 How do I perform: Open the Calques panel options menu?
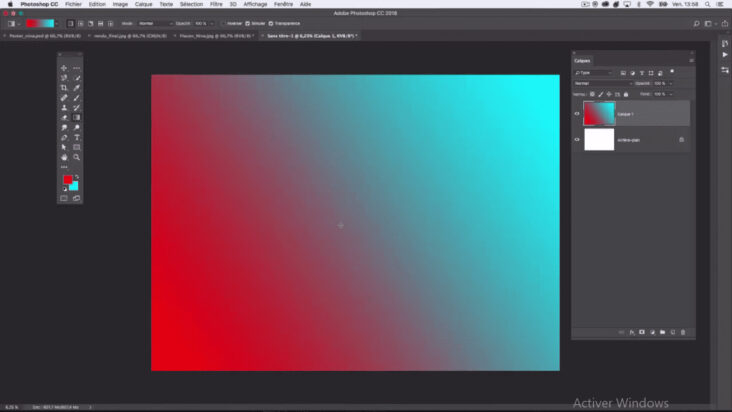(691, 61)
